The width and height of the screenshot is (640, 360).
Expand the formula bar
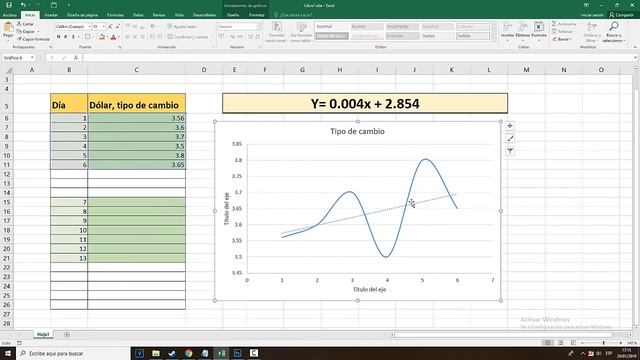[636, 58]
